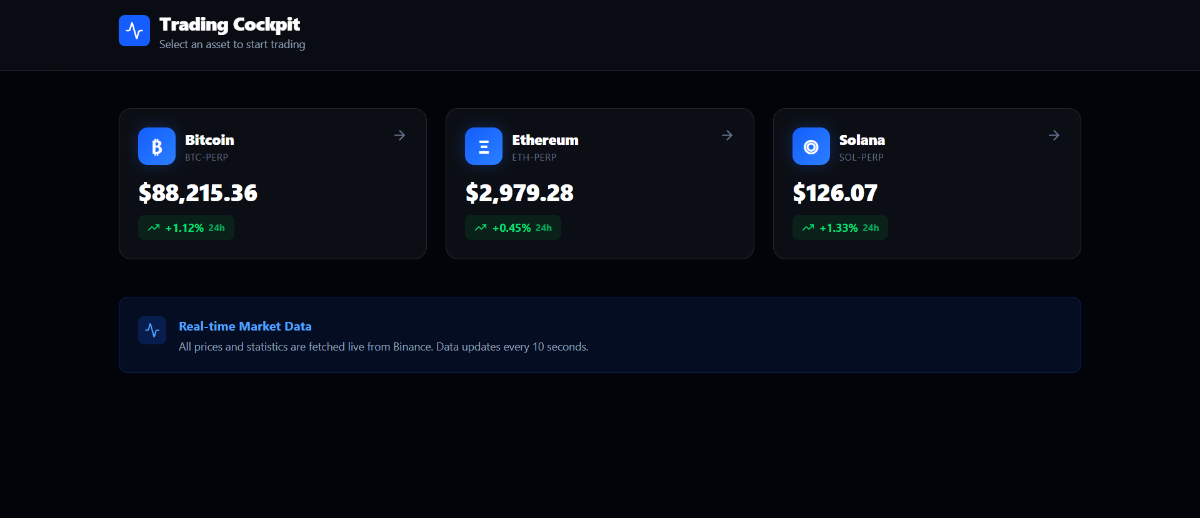The height and width of the screenshot is (518, 1200).
Task: Click the Bitcoin coin icon
Action: (157, 146)
